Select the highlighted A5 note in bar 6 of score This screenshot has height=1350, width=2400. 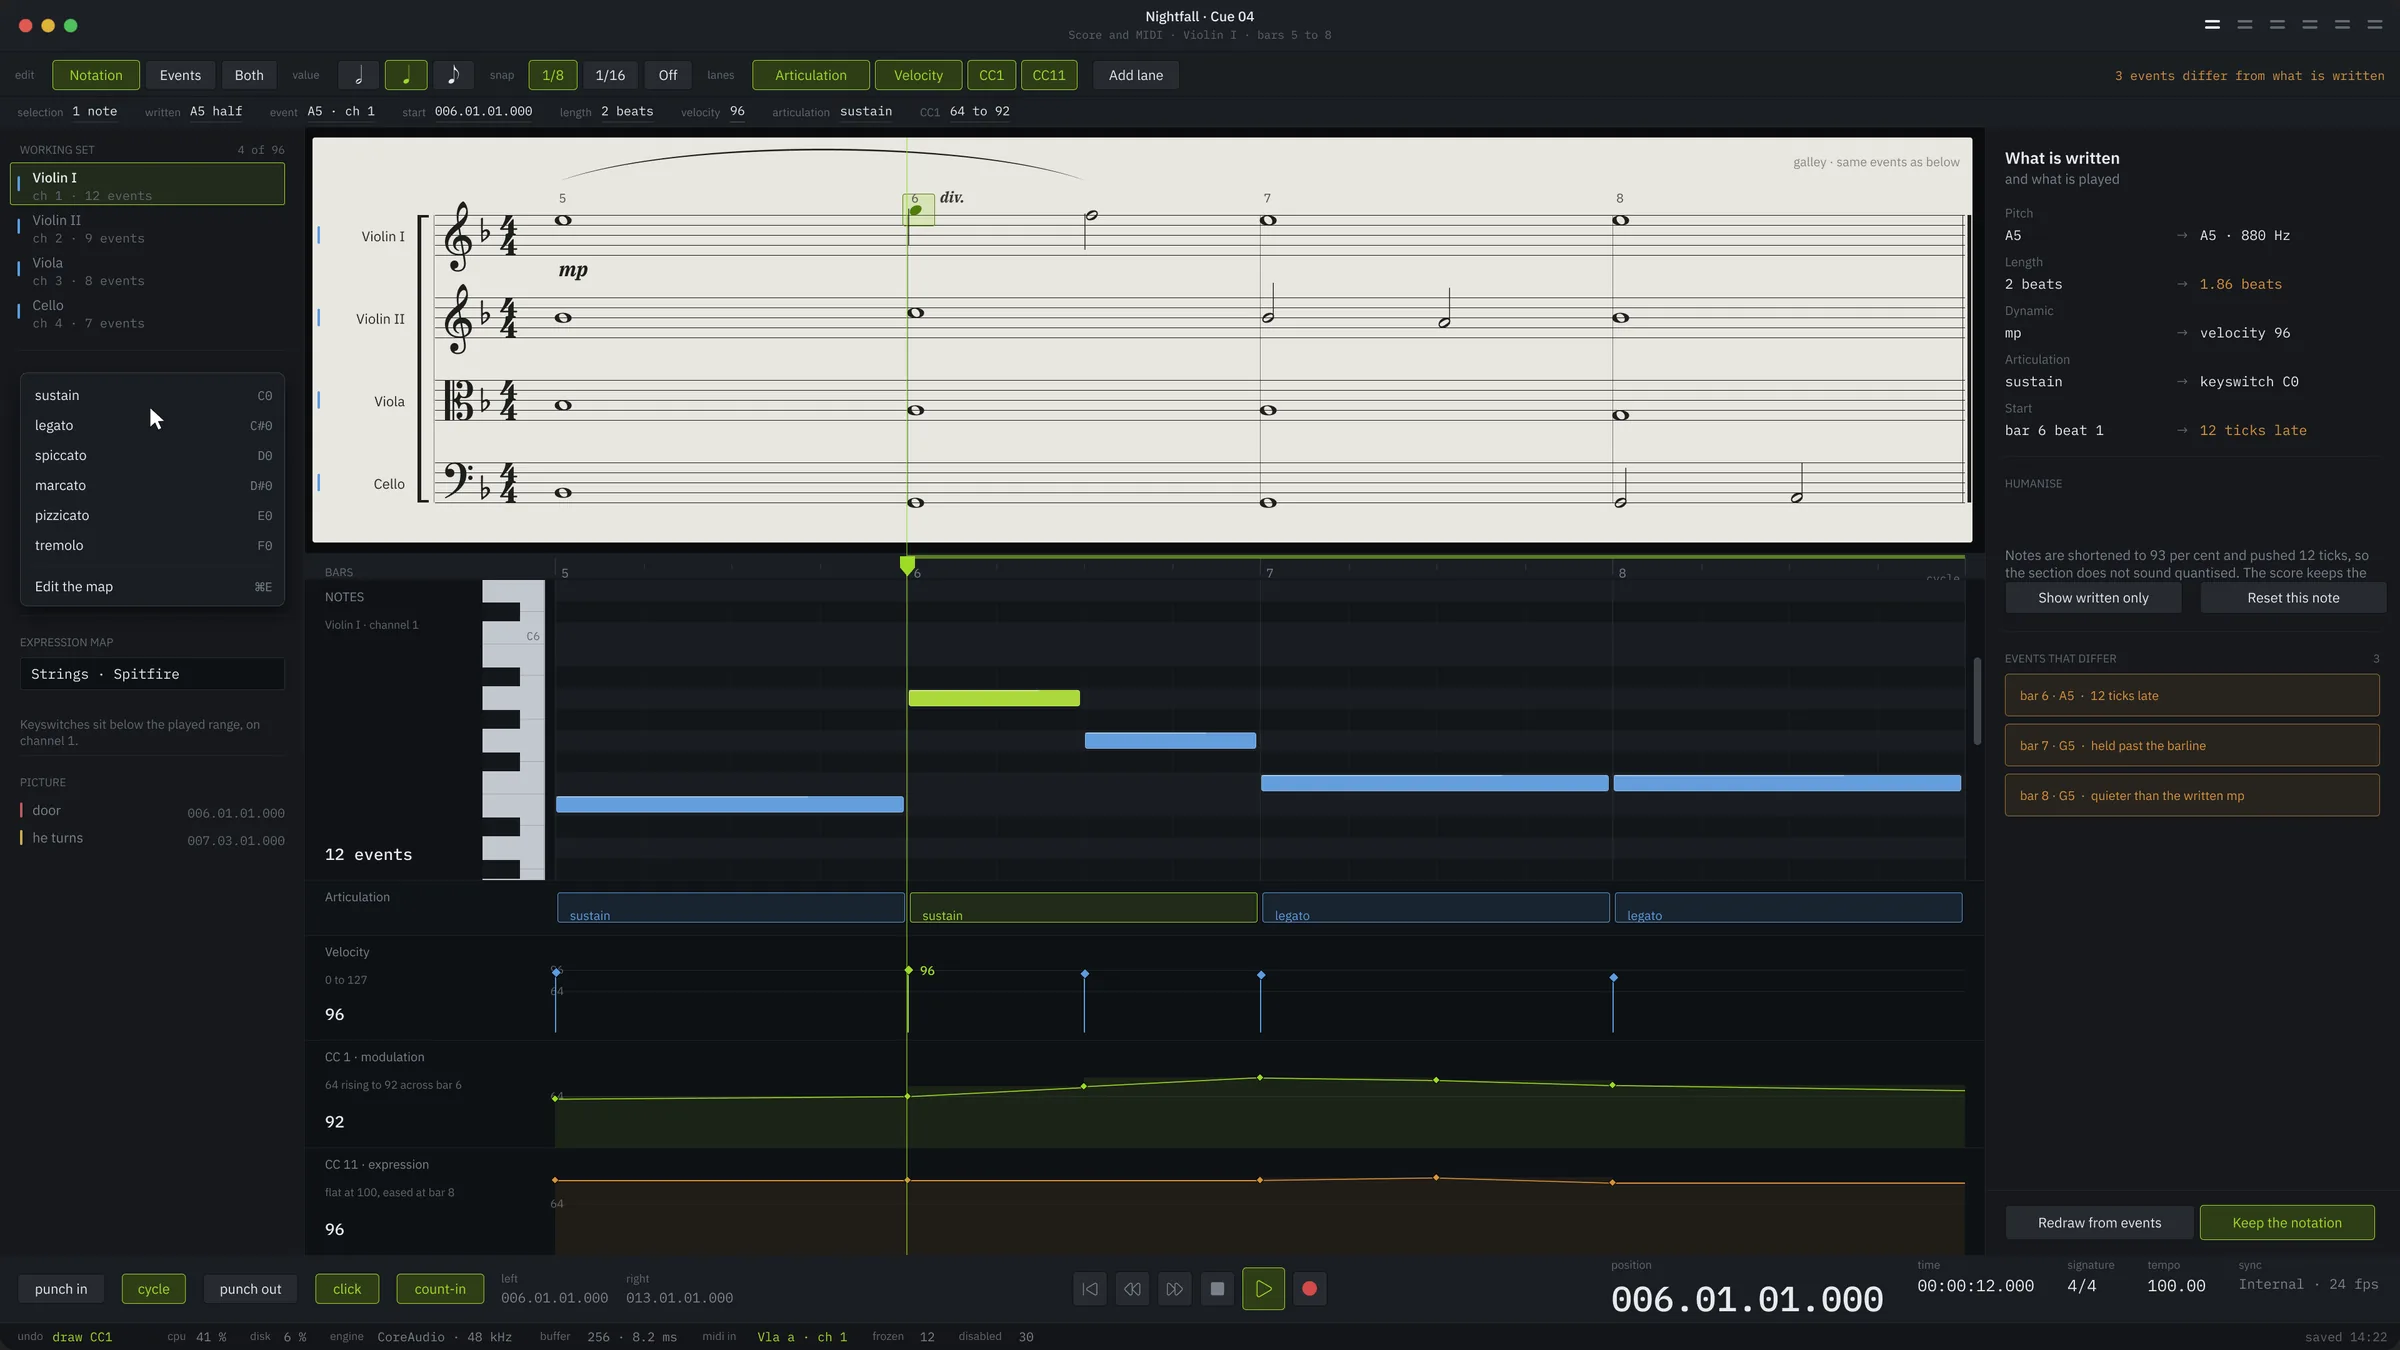[x=917, y=210]
